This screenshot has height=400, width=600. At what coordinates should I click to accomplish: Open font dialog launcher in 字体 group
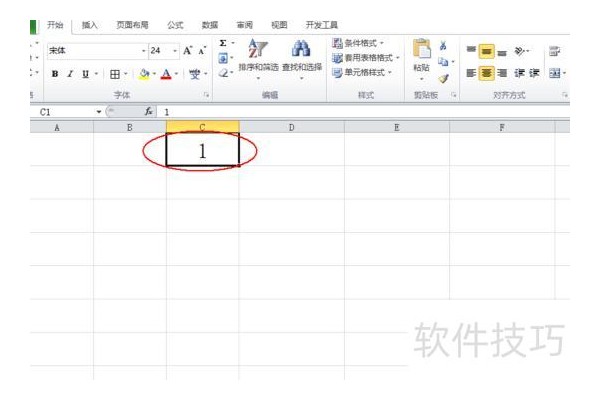(x=206, y=95)
